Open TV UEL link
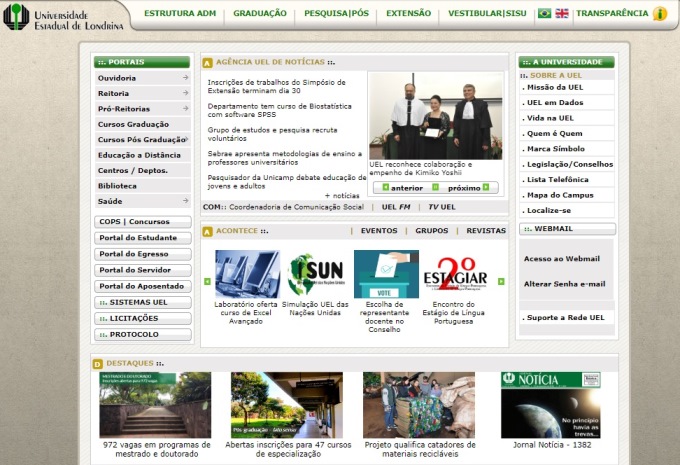 pyautogui.click(x=441, y=207)
